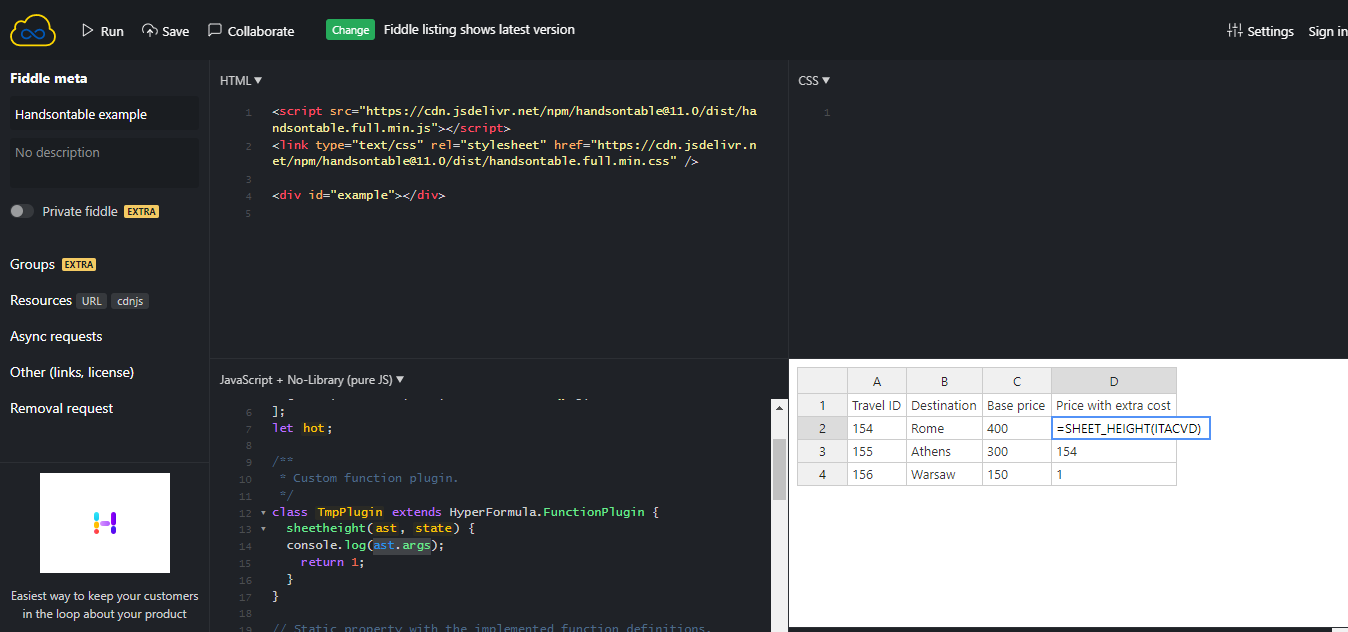Open 'Other (links, license)' section
The height and width of the screenshot is (632, 1348).
point(72,372)
